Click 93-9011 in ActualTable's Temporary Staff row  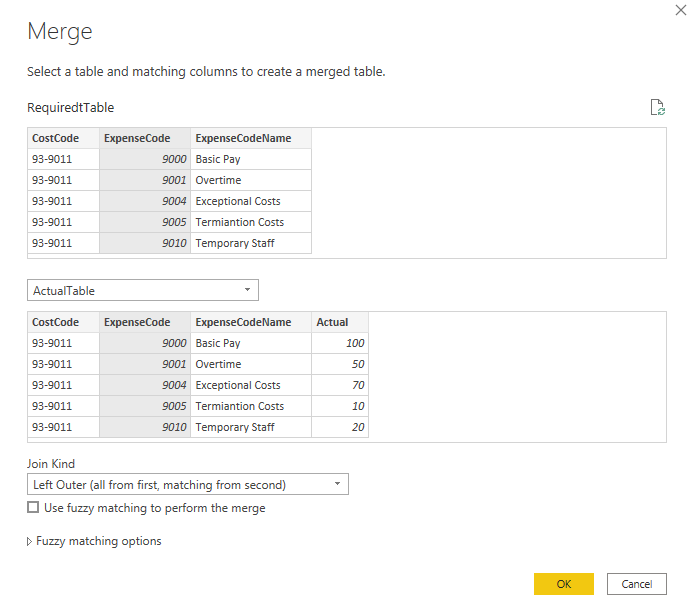point(63,427)
